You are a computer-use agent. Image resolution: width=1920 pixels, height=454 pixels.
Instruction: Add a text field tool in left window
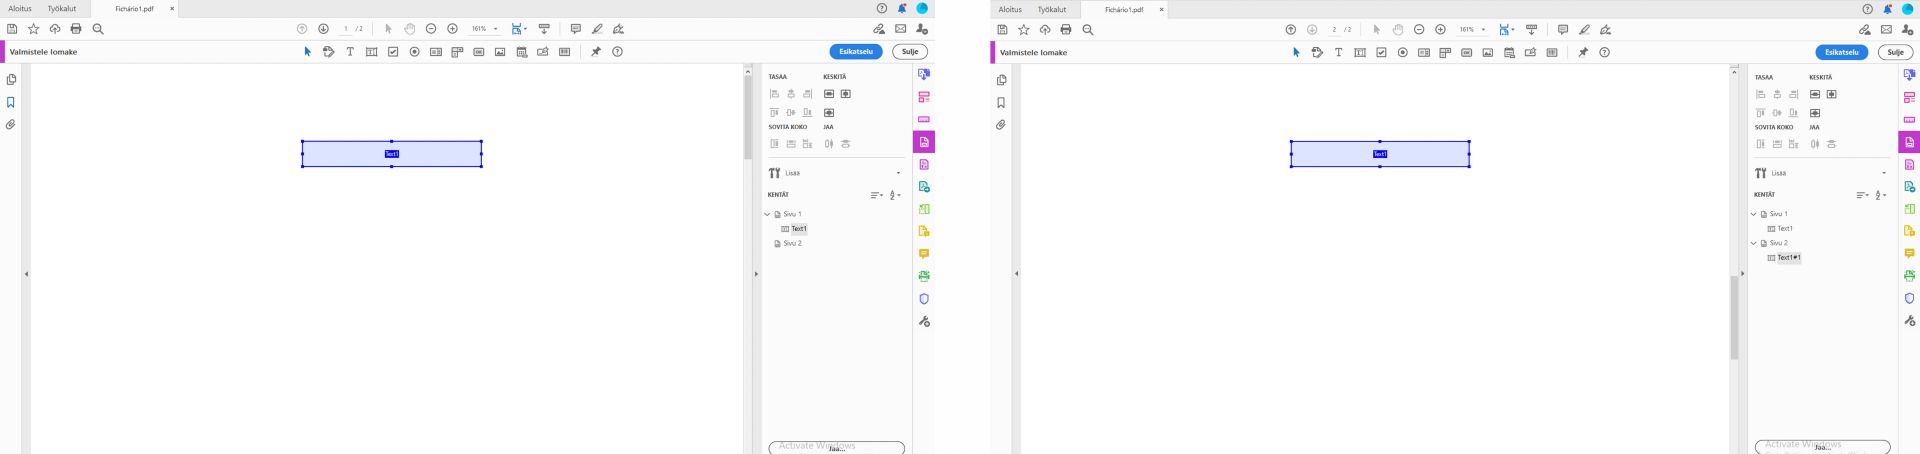pos(371,52)
